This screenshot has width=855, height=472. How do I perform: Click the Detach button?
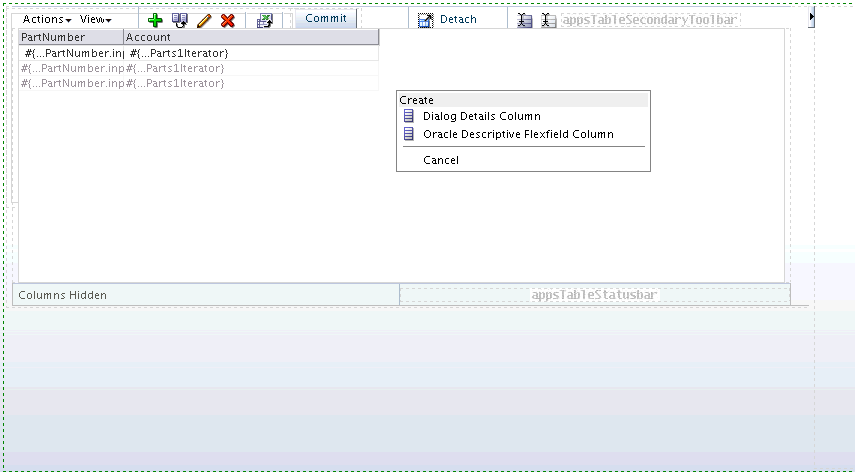pyautogui.click(x=458, y=20)
